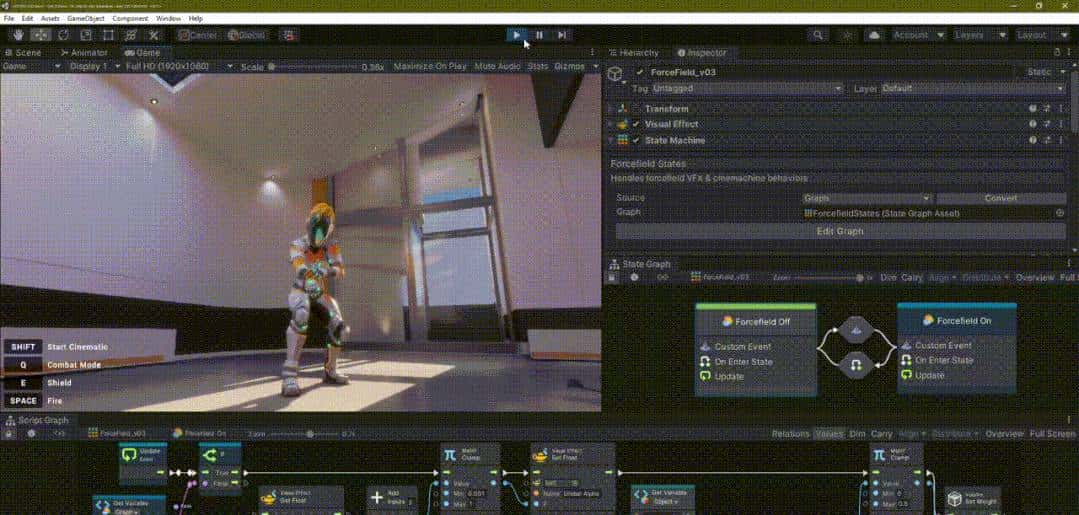Expand the Transform component foldout

click(611, 109)
